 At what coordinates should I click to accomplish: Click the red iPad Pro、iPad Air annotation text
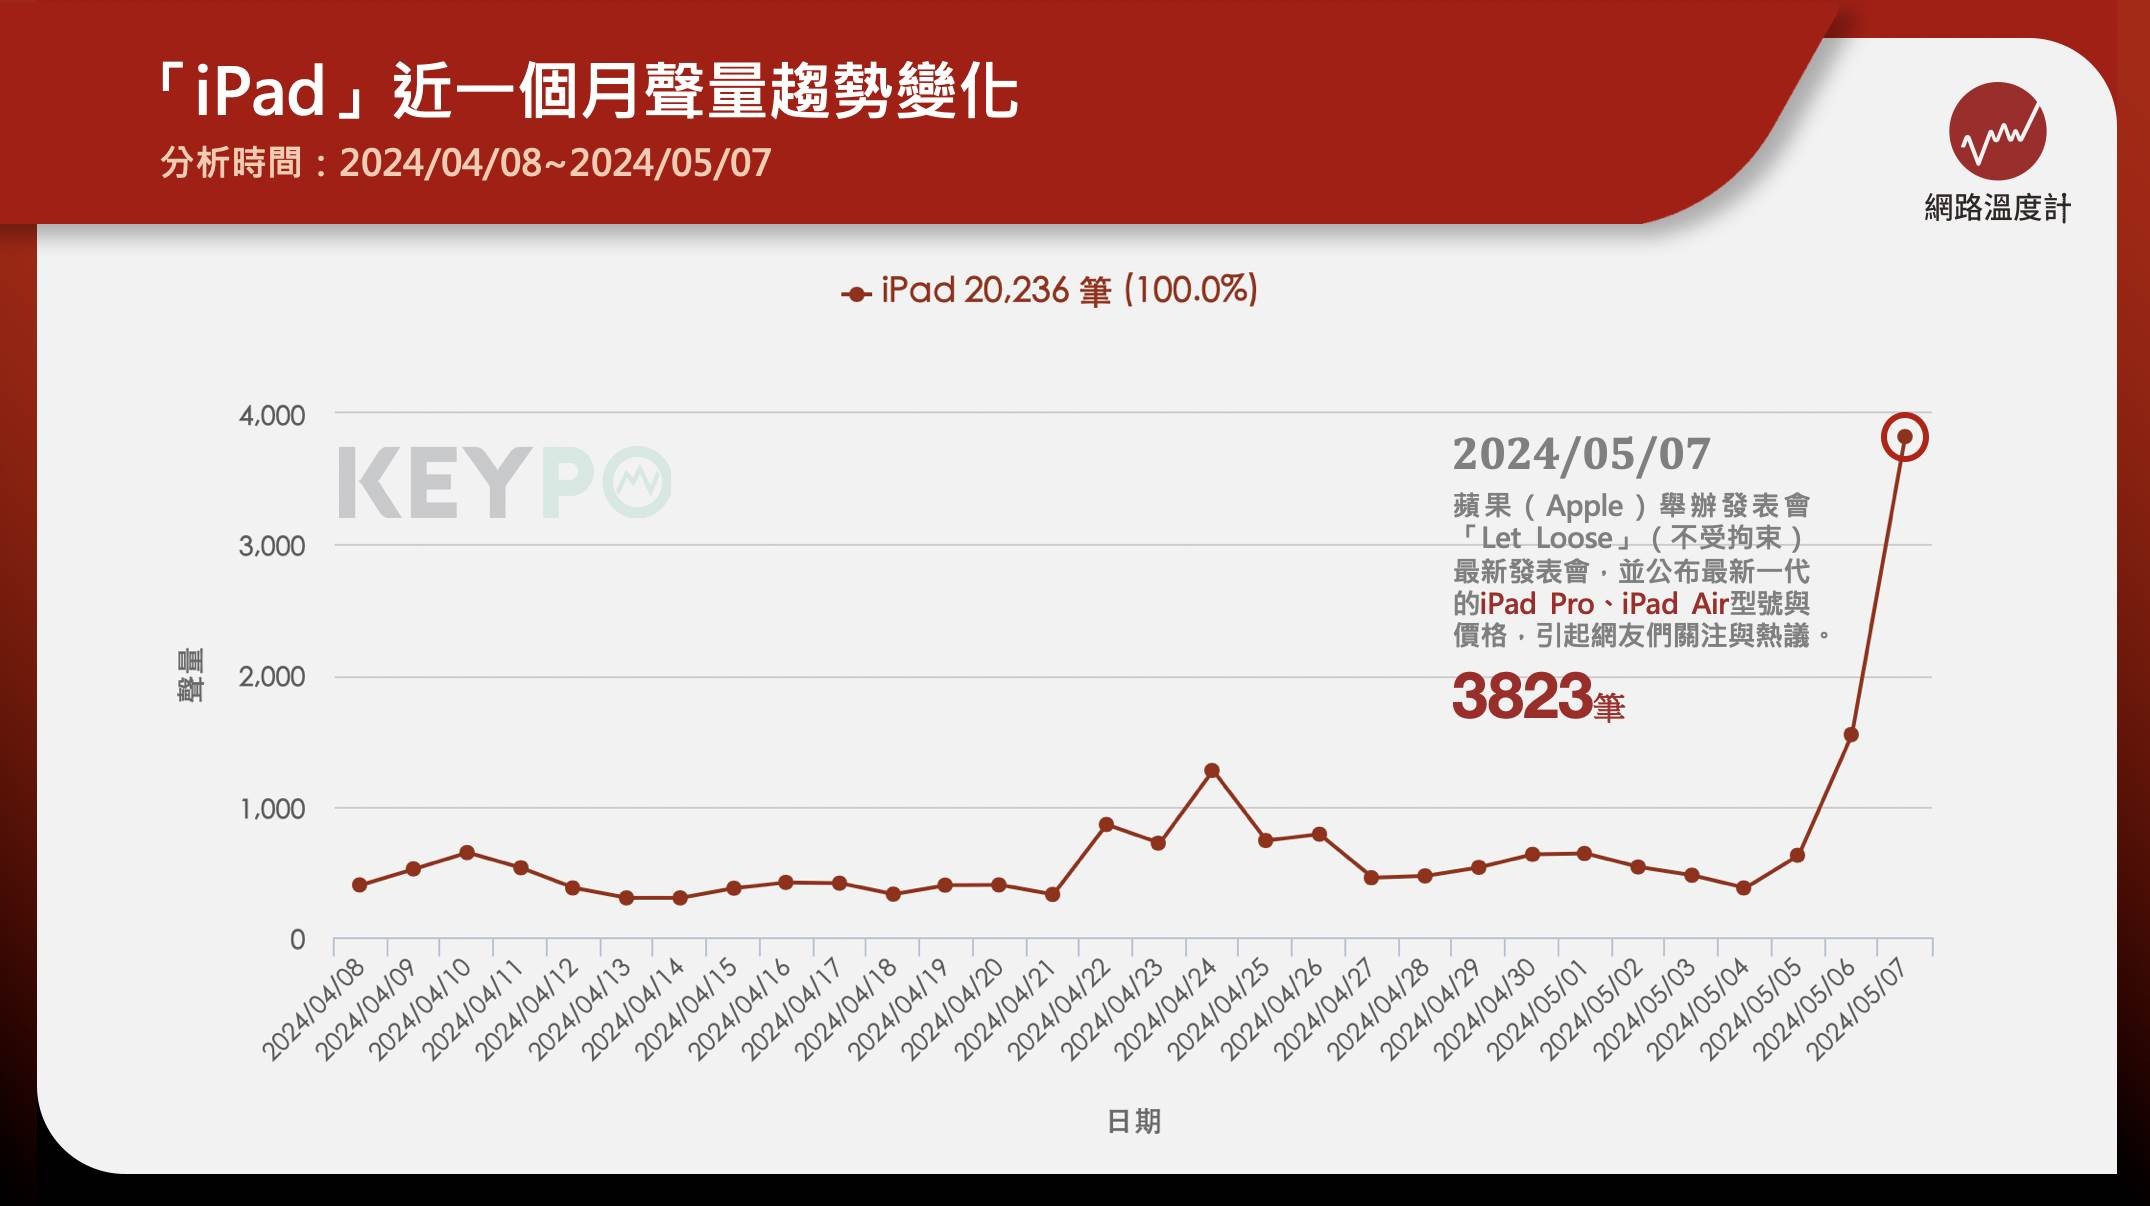click(x=1604, y=604)
